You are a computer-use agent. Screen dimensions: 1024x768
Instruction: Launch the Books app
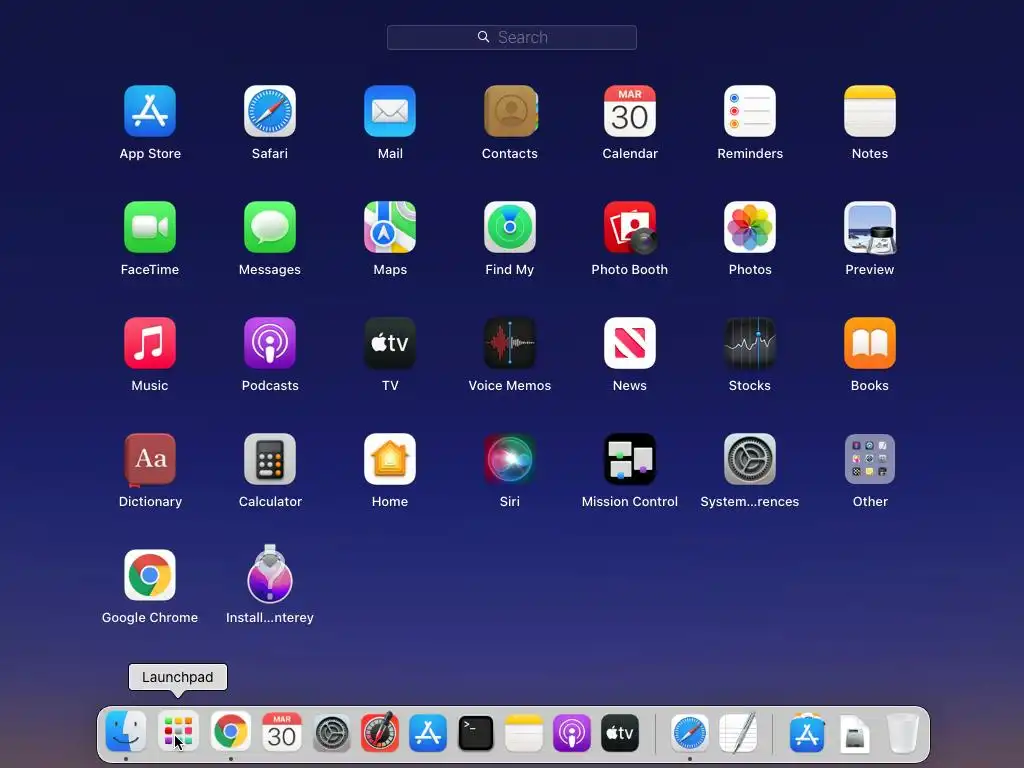(x=870, y=343)
